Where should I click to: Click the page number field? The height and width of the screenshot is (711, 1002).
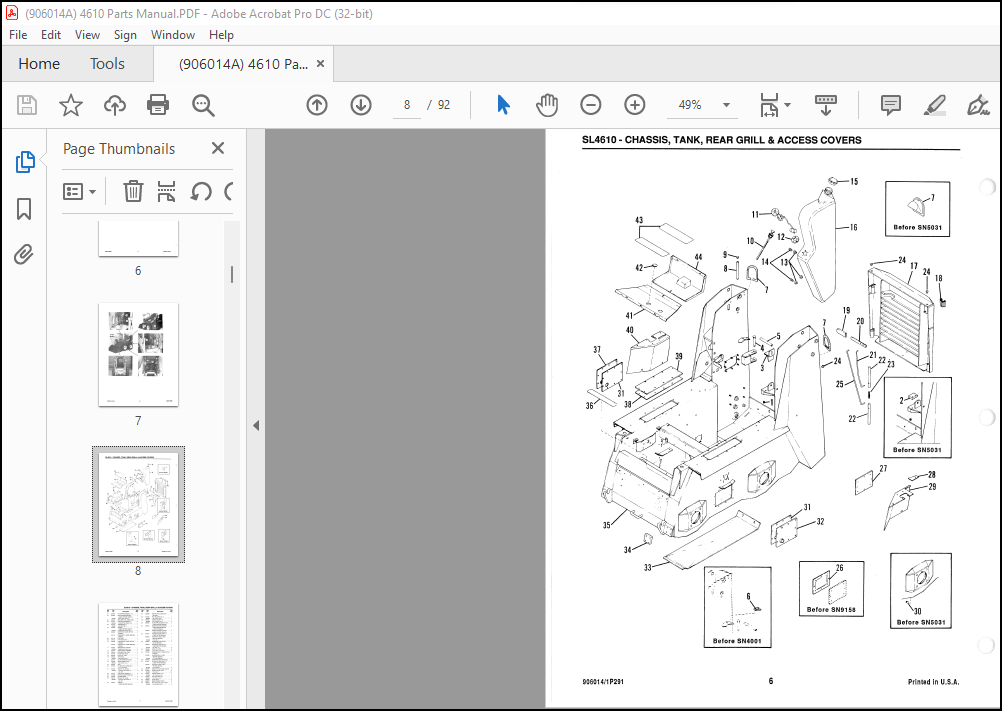[407, 105]
